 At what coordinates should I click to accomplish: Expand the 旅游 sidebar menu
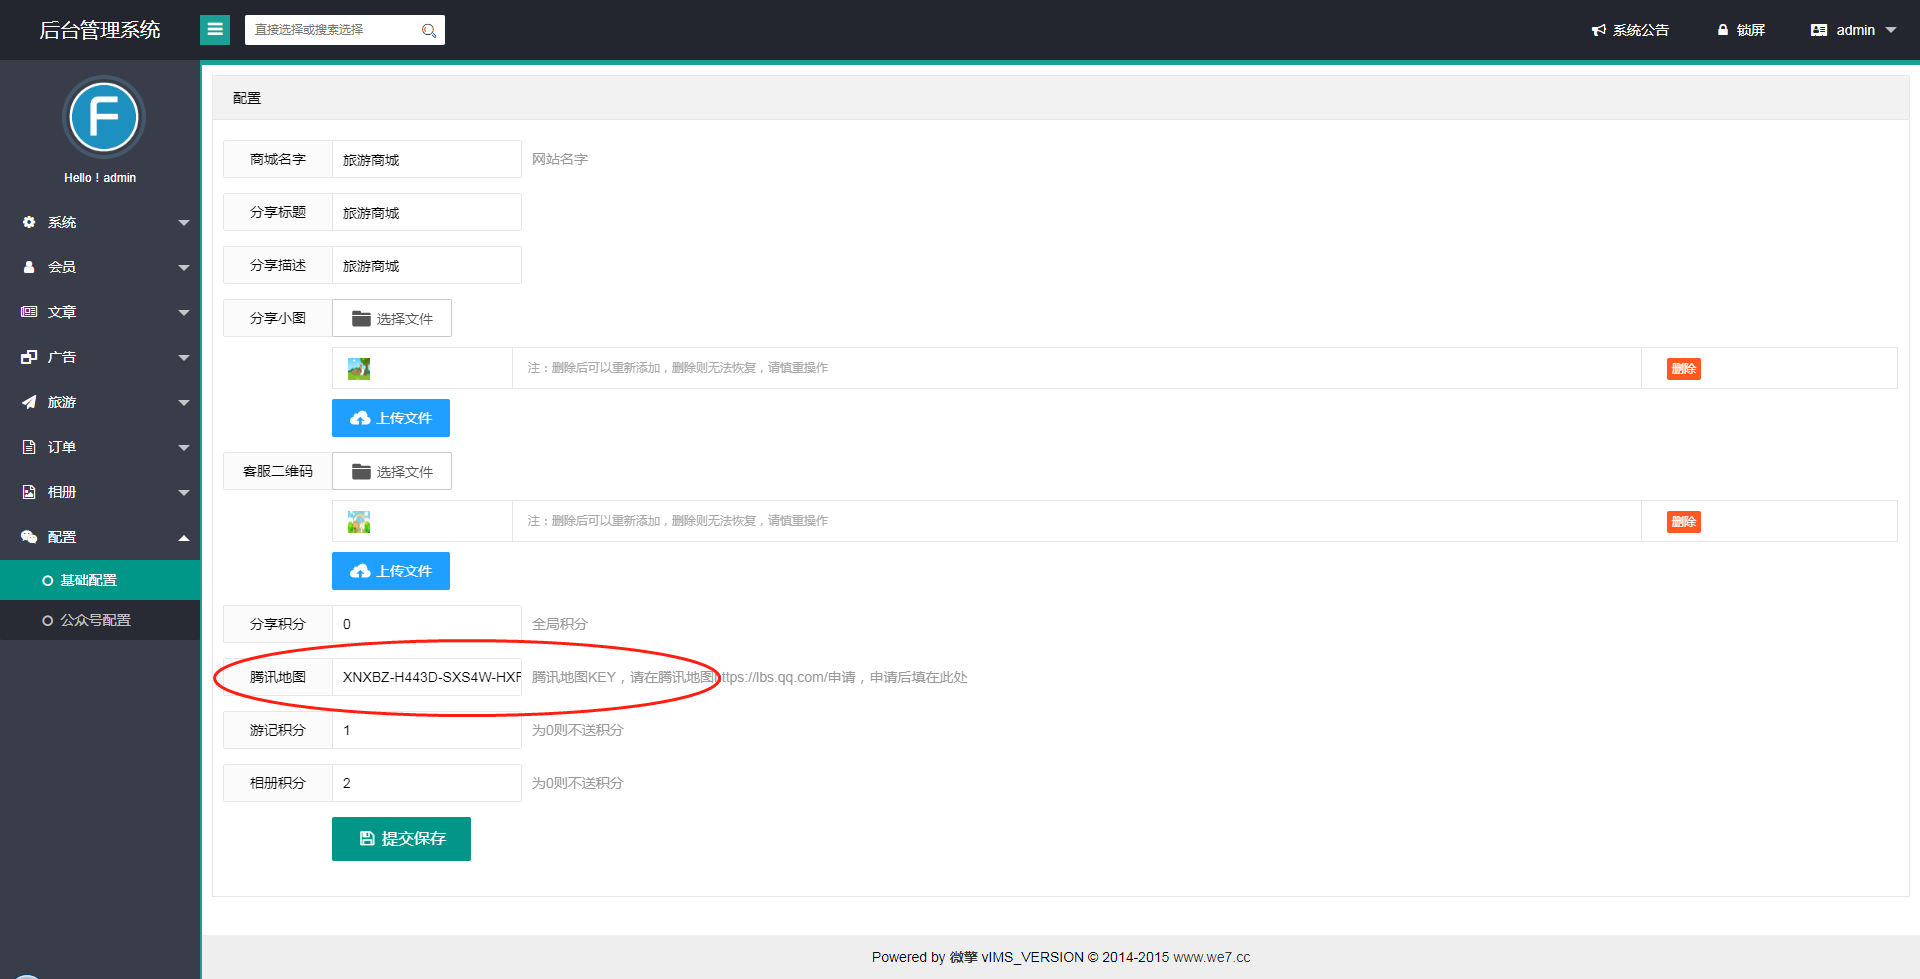click(x=100, y=402)
